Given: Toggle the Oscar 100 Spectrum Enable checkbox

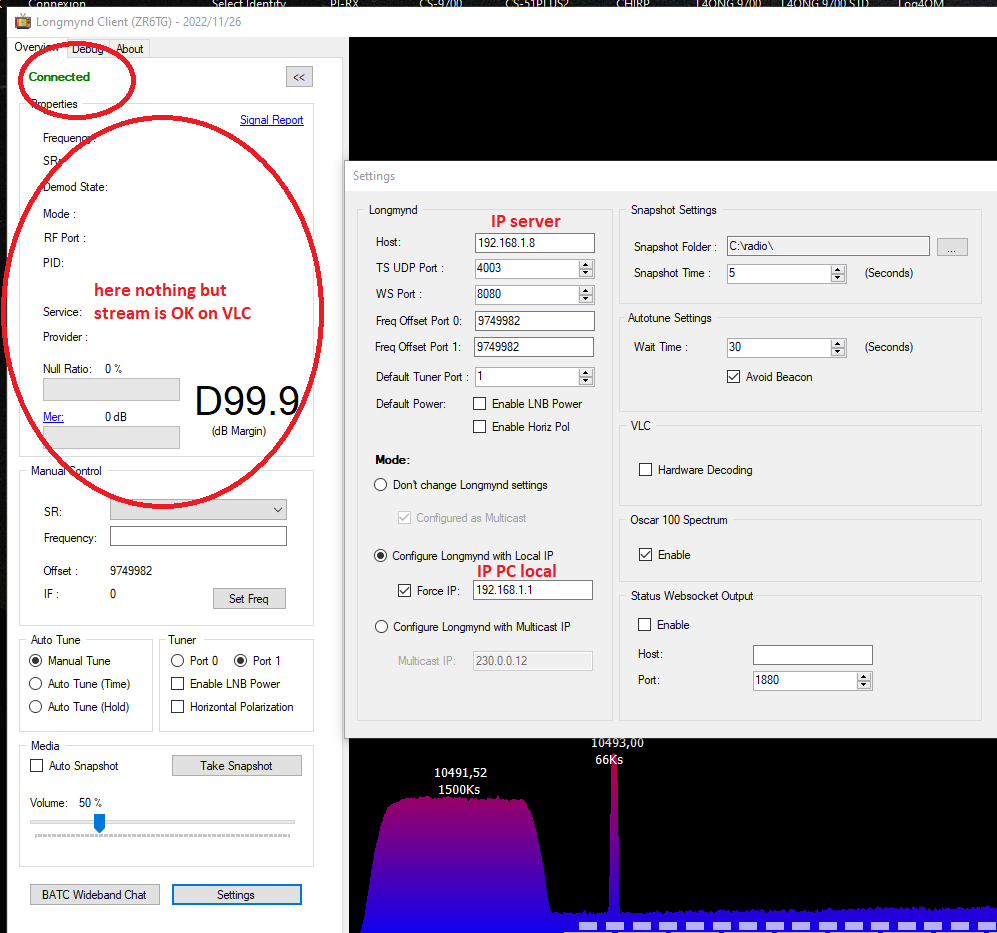Looking at the screenshot, I should tap(646, 554).
